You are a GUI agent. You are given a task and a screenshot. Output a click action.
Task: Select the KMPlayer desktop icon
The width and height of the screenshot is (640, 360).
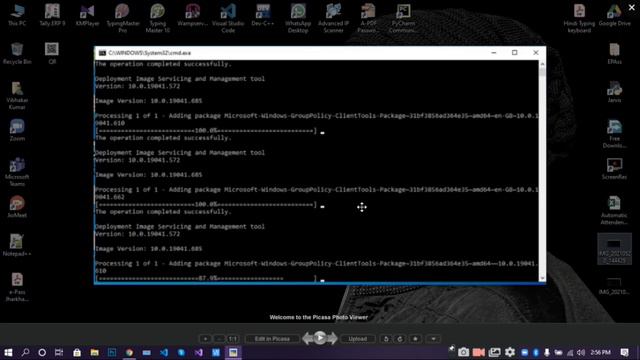point(87,16)
